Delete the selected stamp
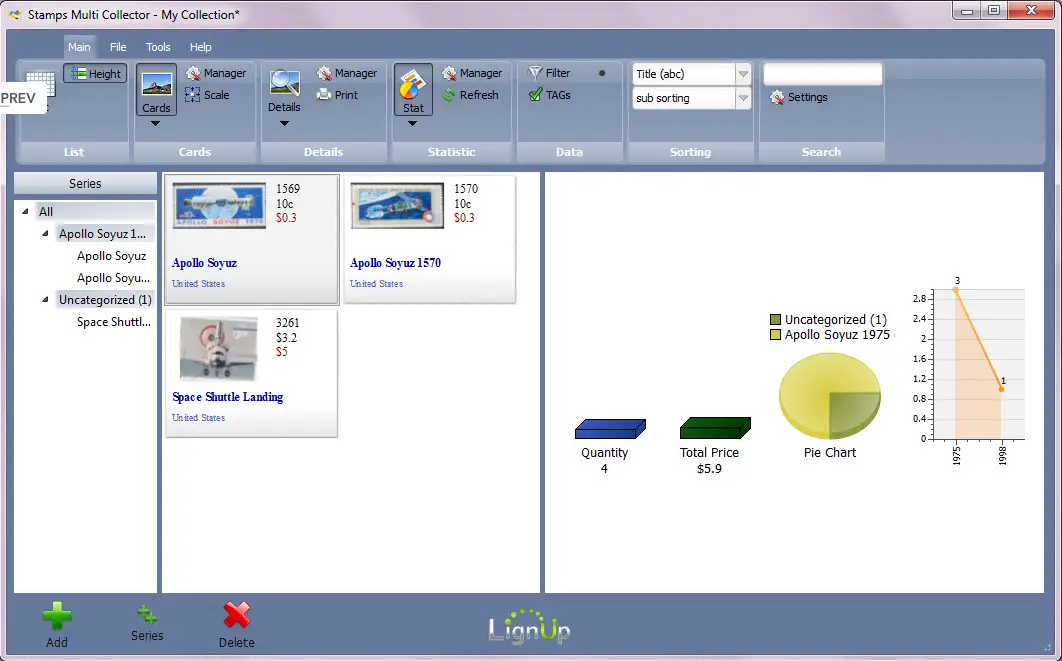The width and height of the screenshot is (1062, 661). [x=236, y=624]
